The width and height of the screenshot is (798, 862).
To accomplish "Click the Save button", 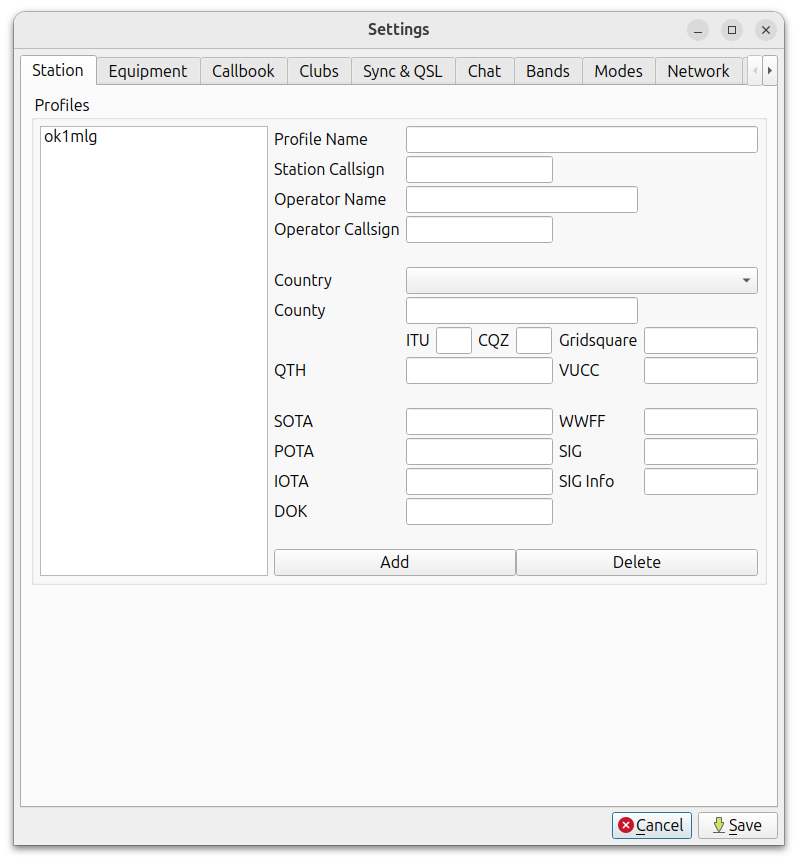I will 737,825.
